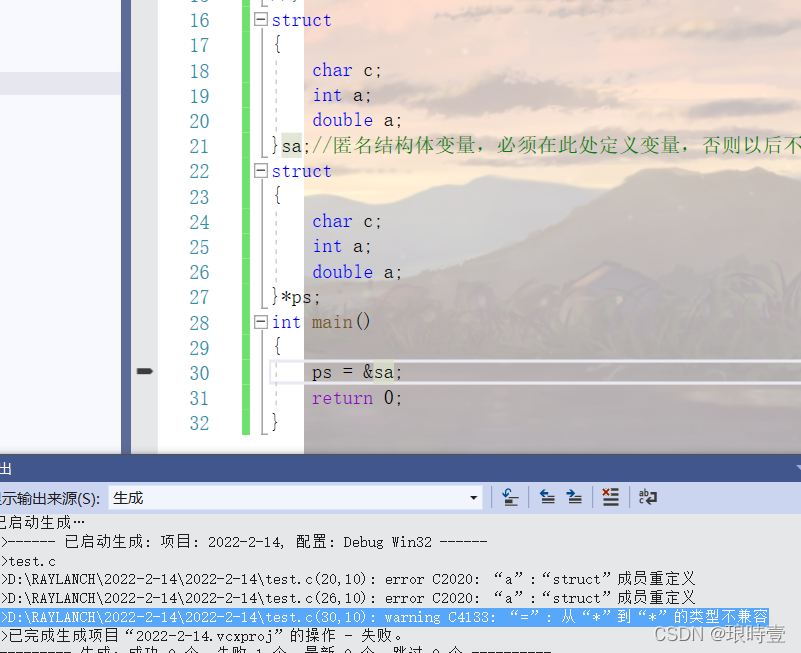
Task: Click the '*ps;' pointer declaration on line 27
Action: coord(301,297)
